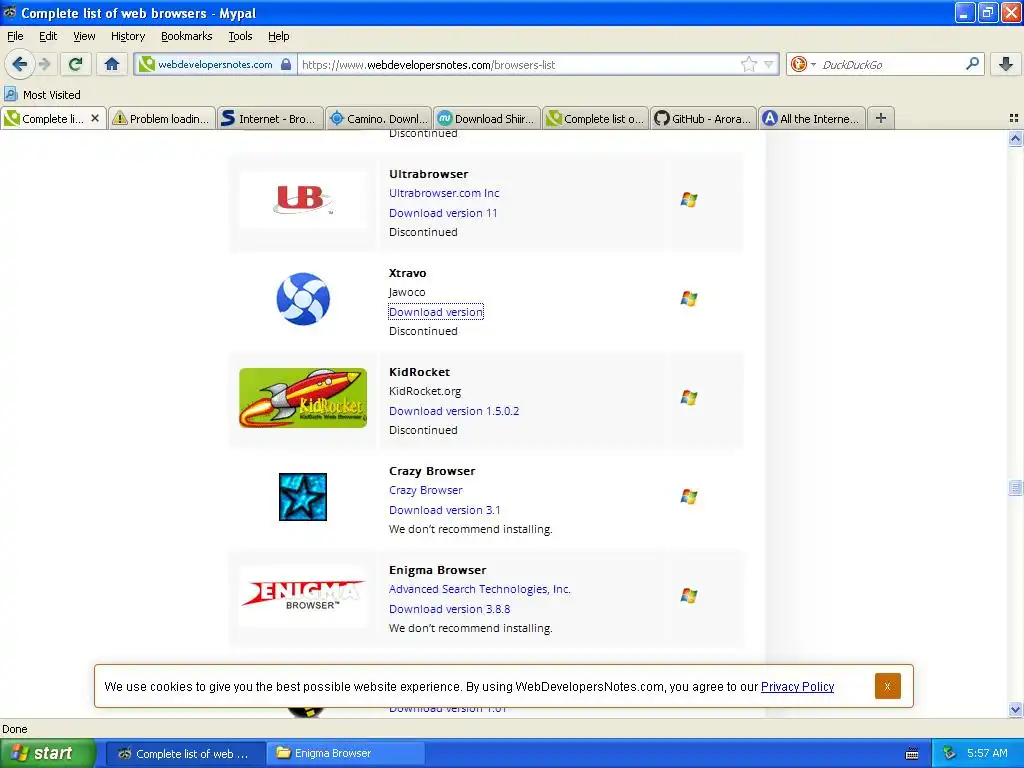Click the Enigma Browser logo image

point(303,596)
